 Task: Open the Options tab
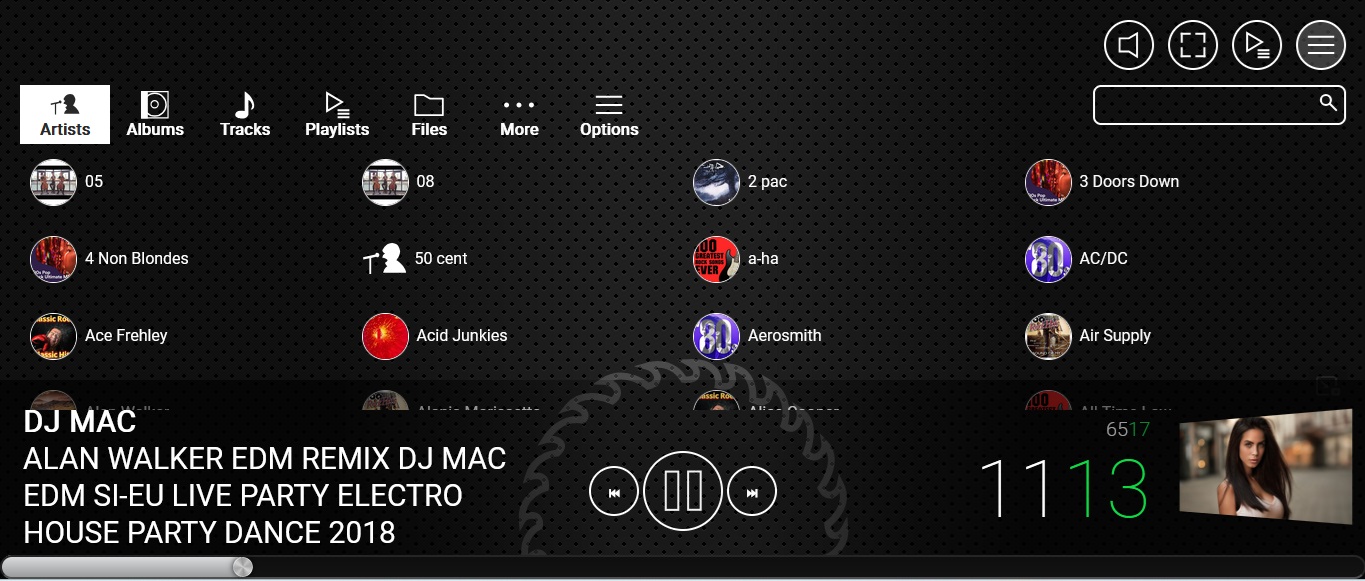[x=609, y=114]
